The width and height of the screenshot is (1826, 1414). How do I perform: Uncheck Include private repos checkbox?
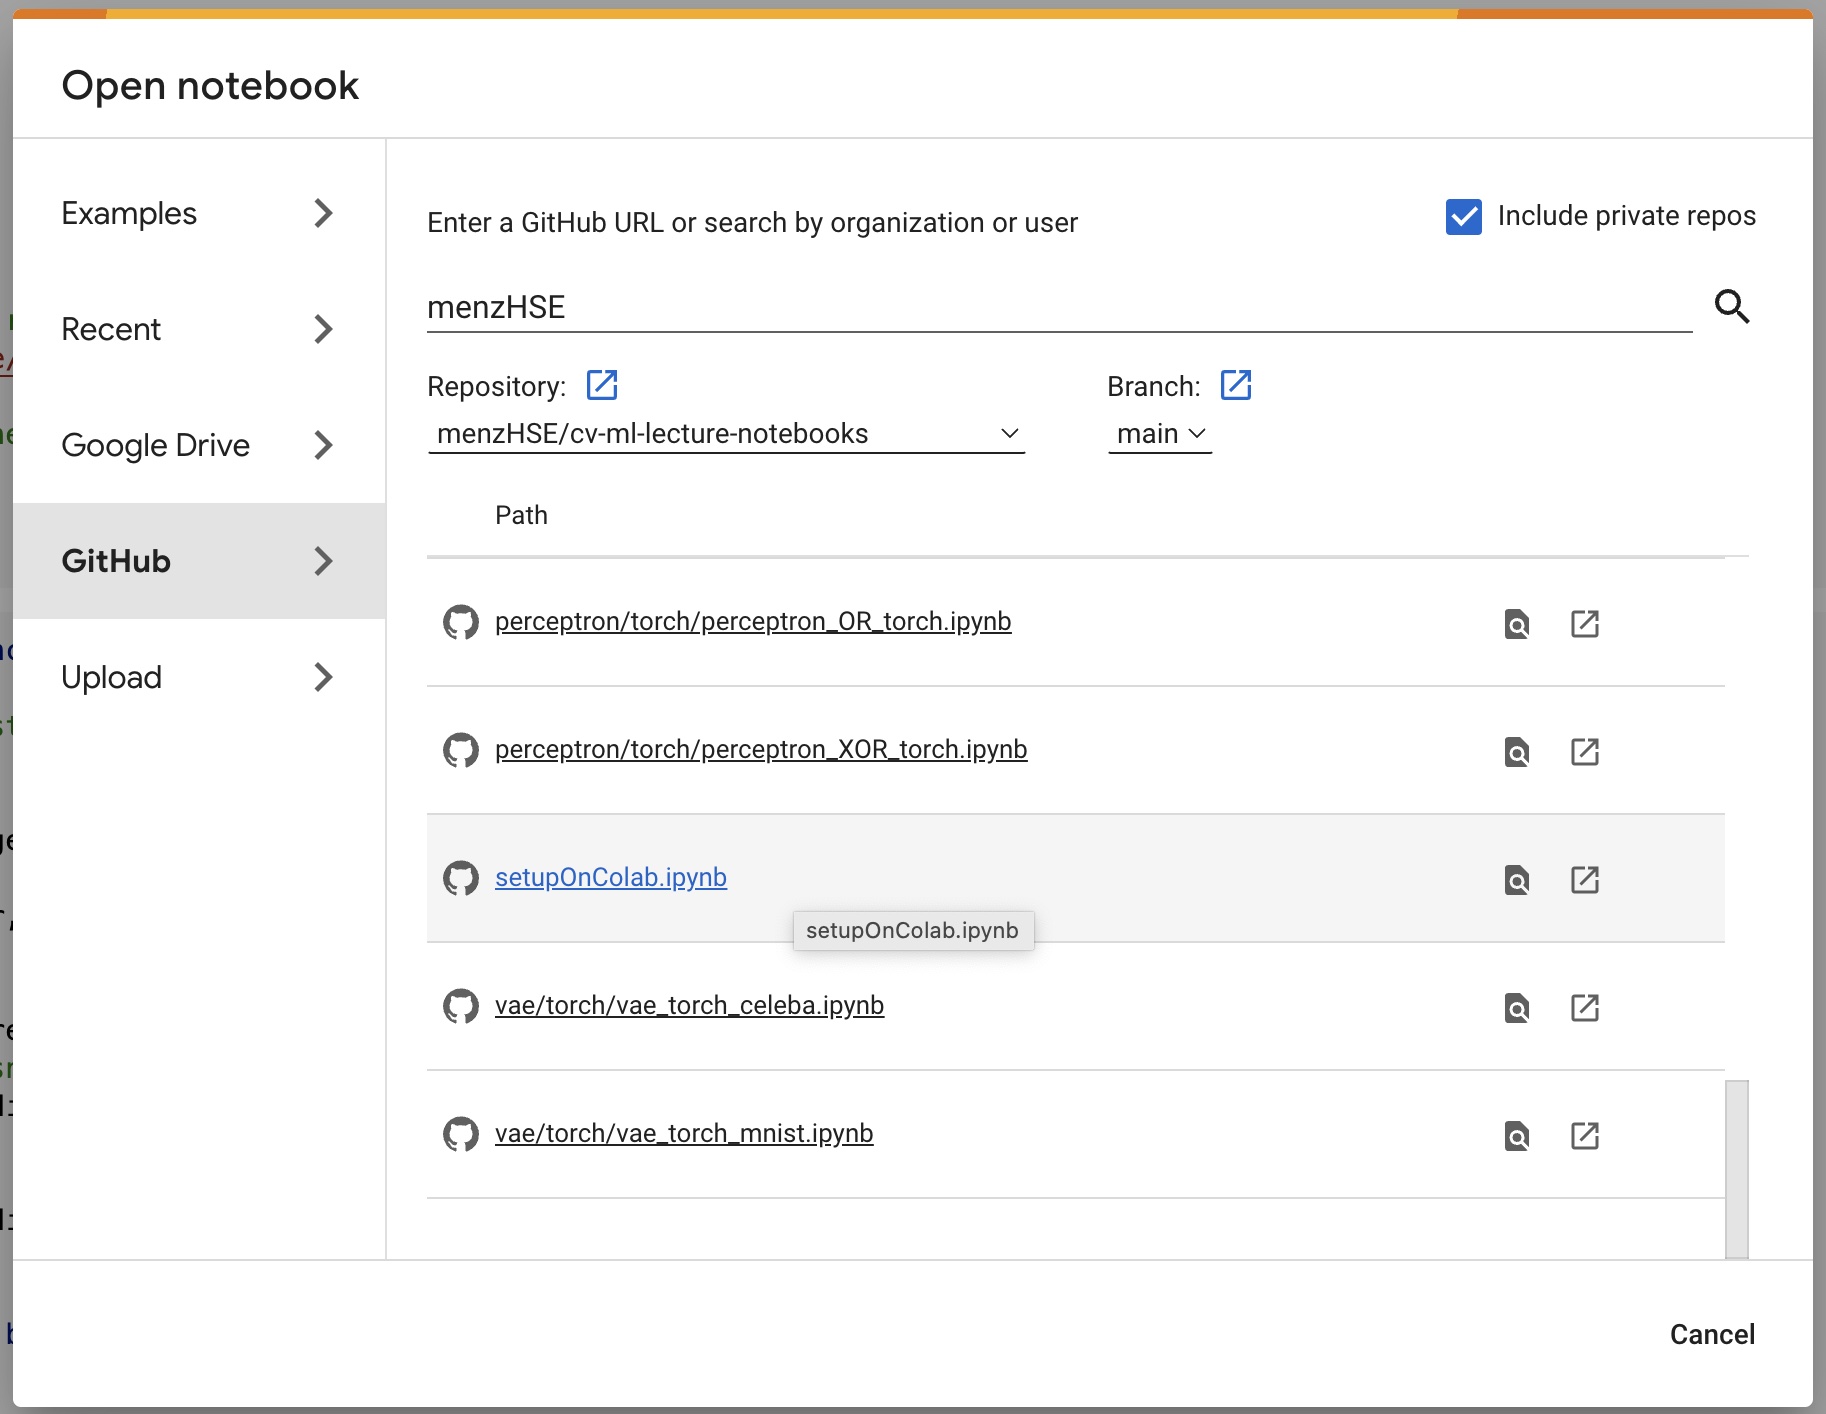pyautogui.click(x=1464, y=216)
